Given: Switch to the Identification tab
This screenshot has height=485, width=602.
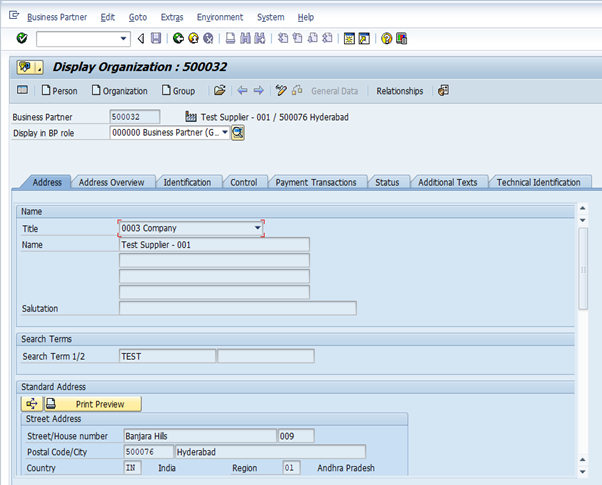Looking at the screenshot, I should click(x=187, y=182).
